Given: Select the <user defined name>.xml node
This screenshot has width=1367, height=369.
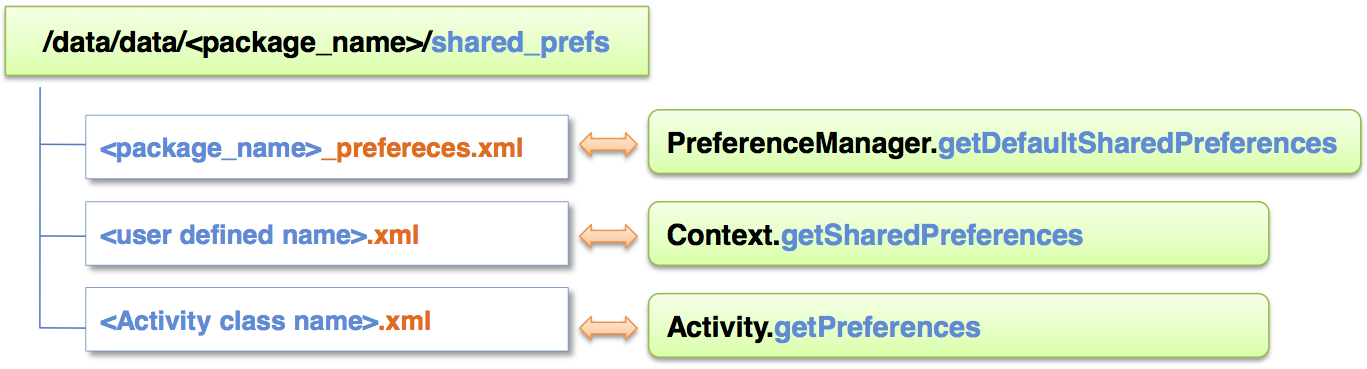Looking at the screenshot, I should pos(327,236).
